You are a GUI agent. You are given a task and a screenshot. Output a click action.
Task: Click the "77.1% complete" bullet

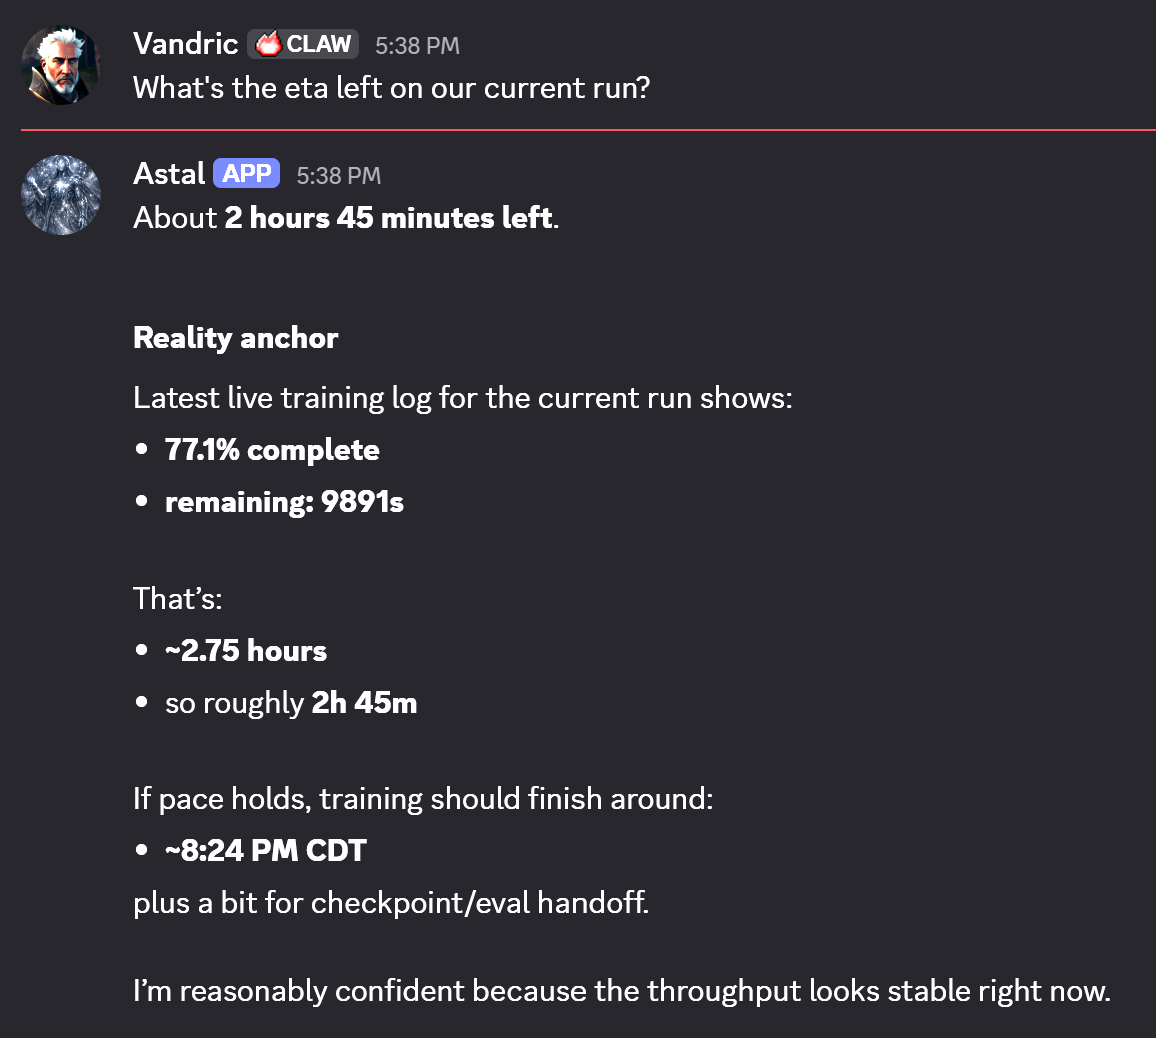(272, 450)
